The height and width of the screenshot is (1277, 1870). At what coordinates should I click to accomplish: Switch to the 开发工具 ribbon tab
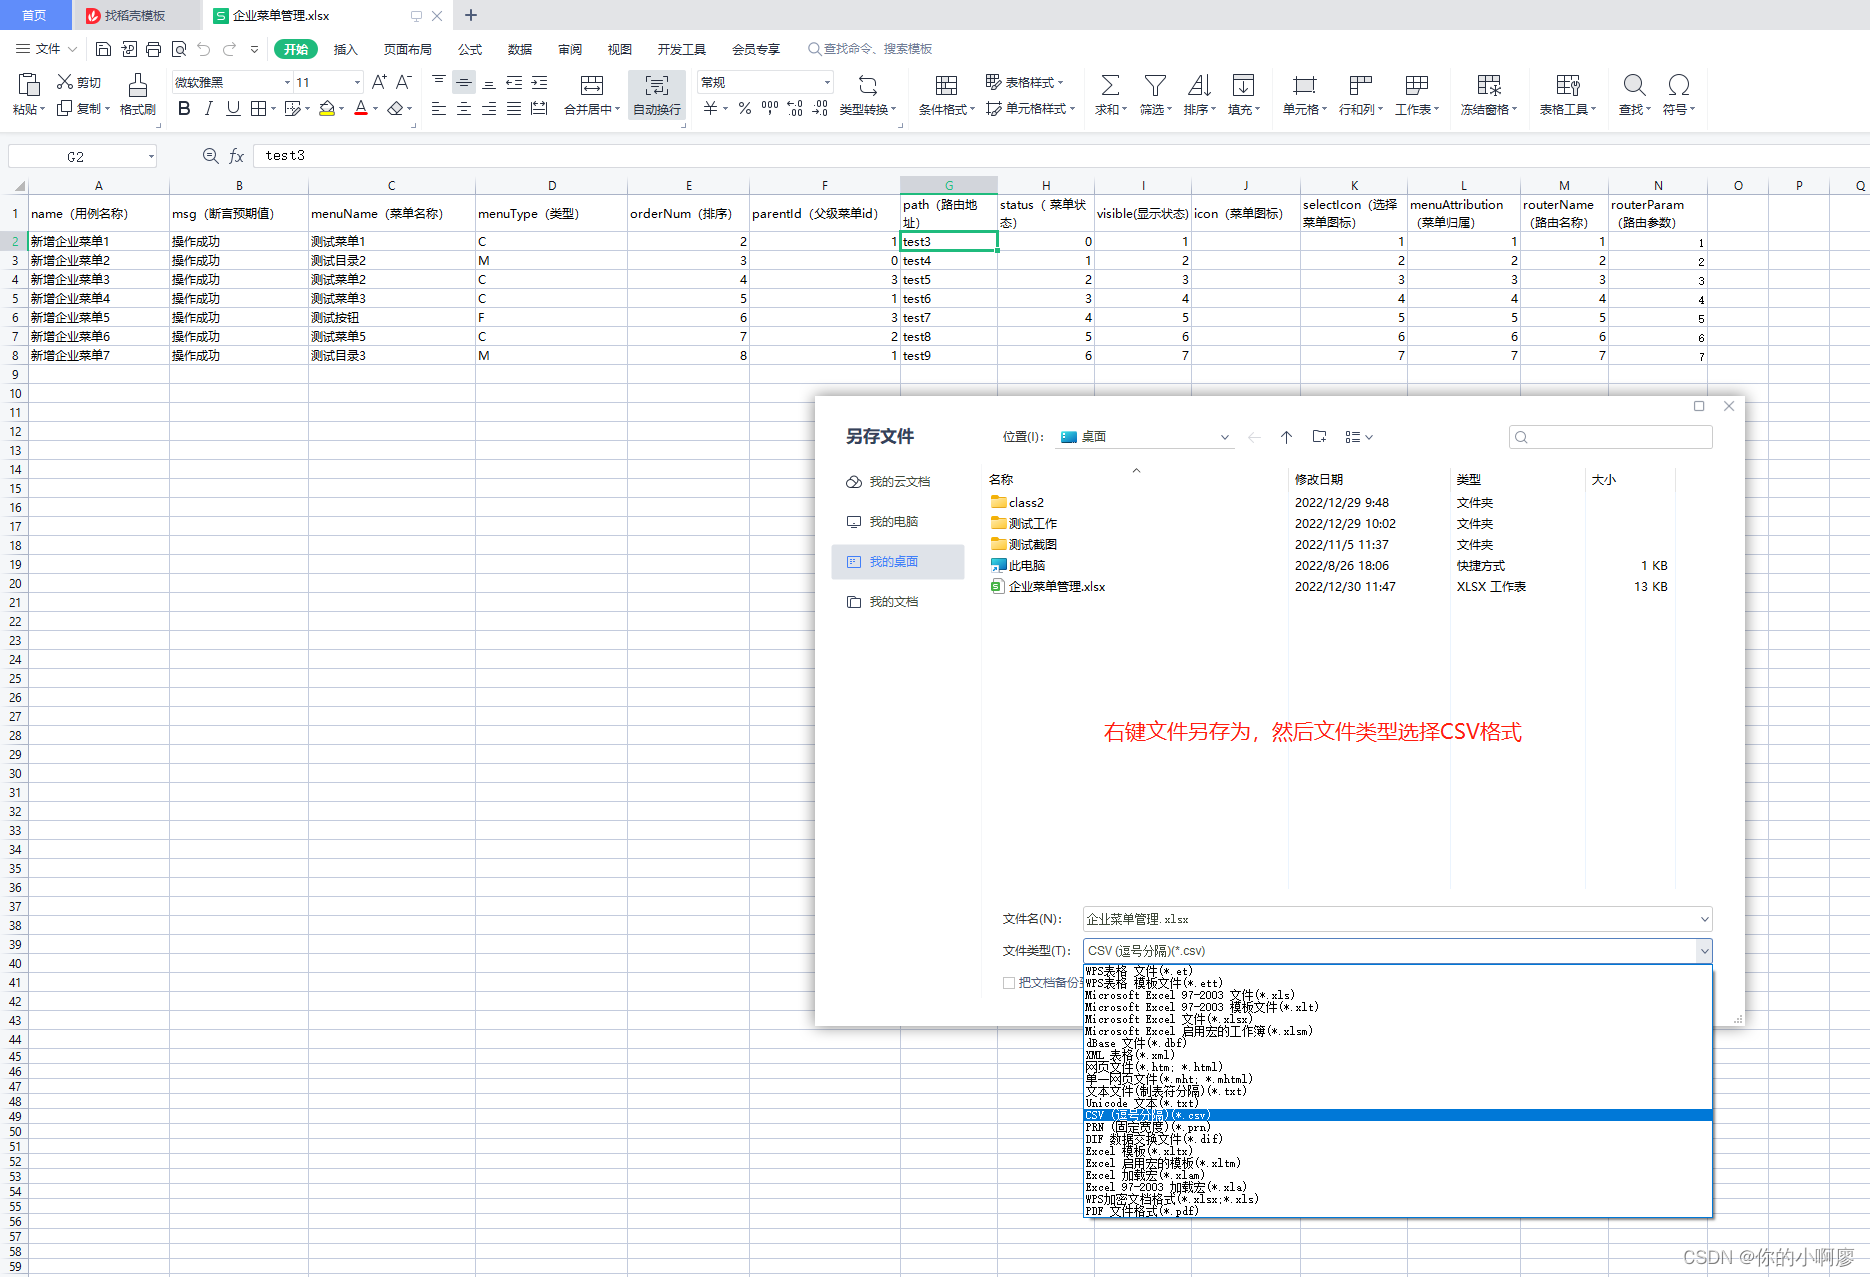(682, 49)
